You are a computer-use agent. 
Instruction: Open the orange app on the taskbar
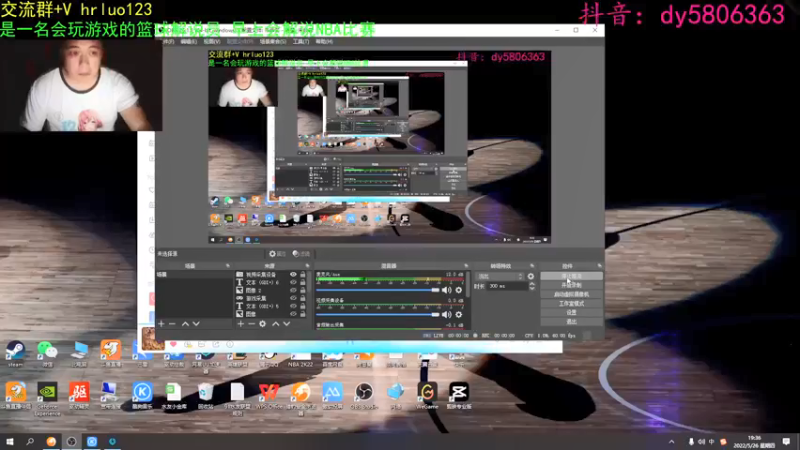[x=51, y=441]
